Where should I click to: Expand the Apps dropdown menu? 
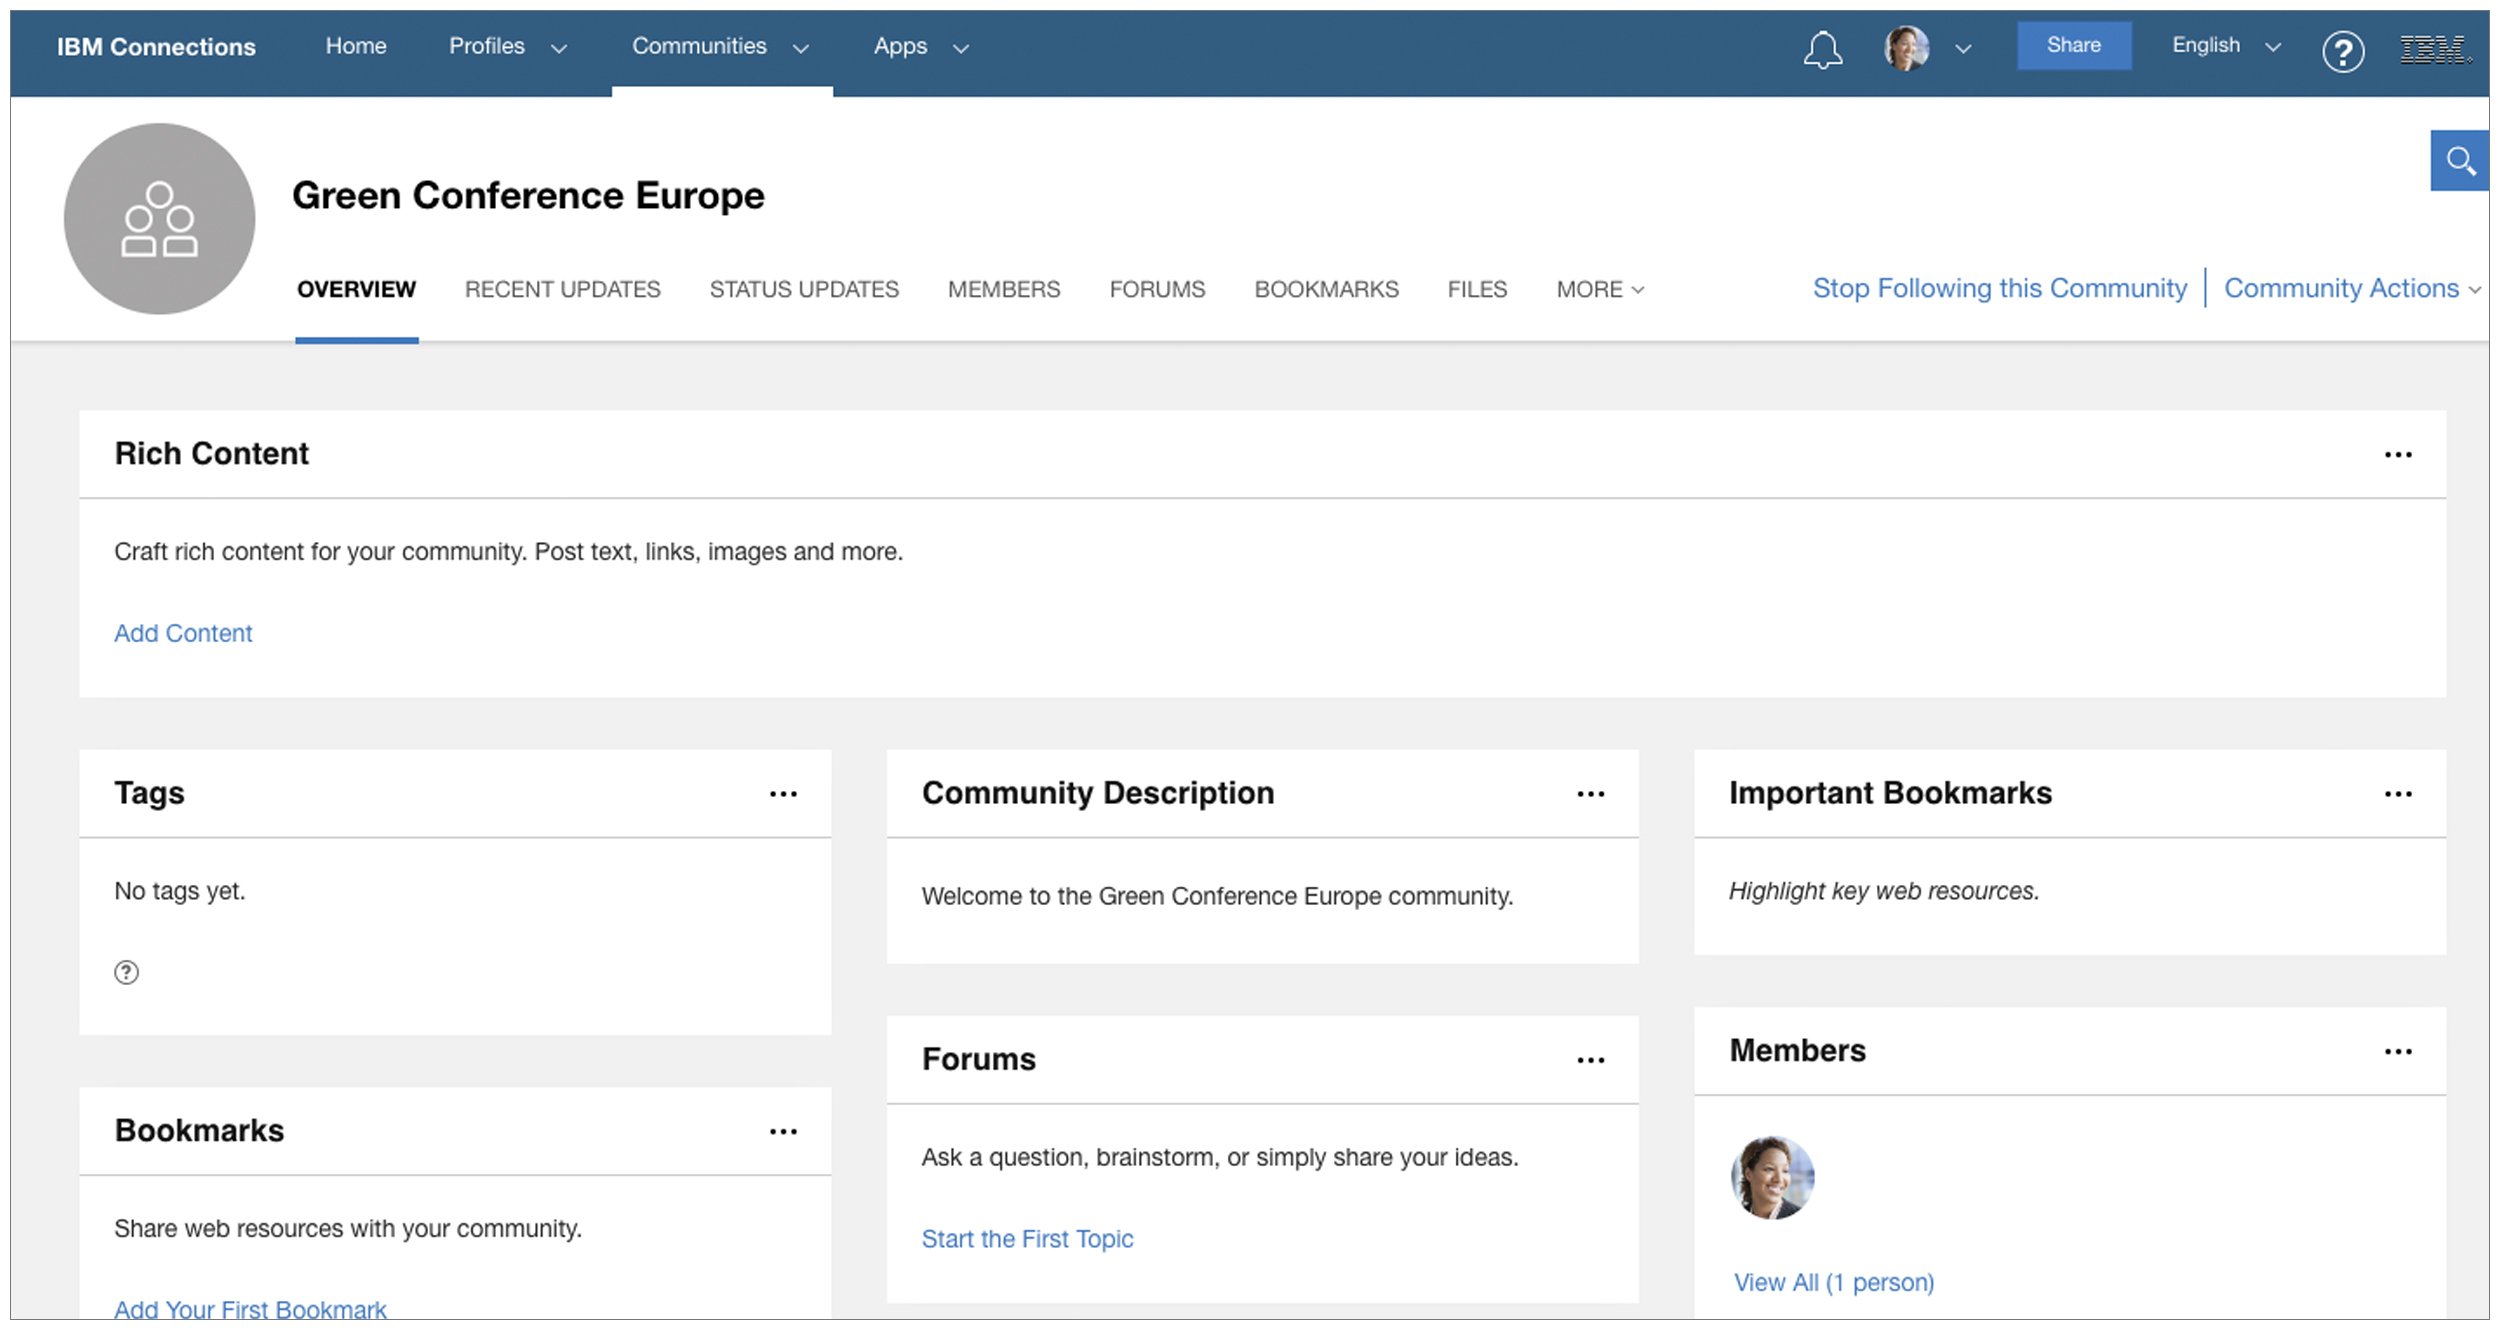961,48
